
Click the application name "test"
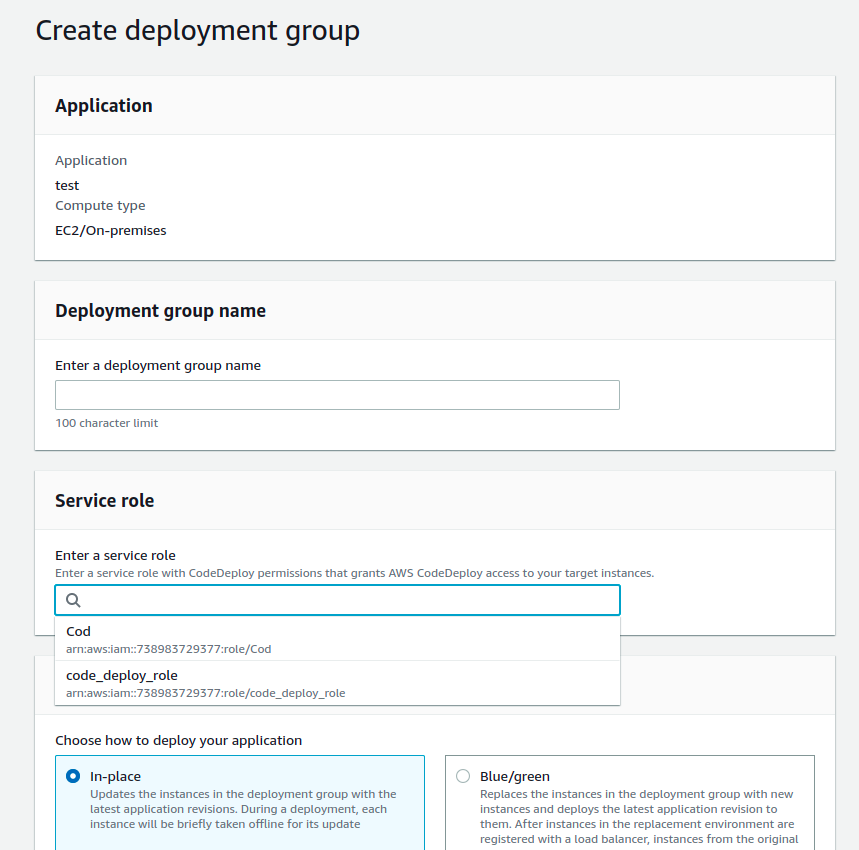(x=67, y=185)
